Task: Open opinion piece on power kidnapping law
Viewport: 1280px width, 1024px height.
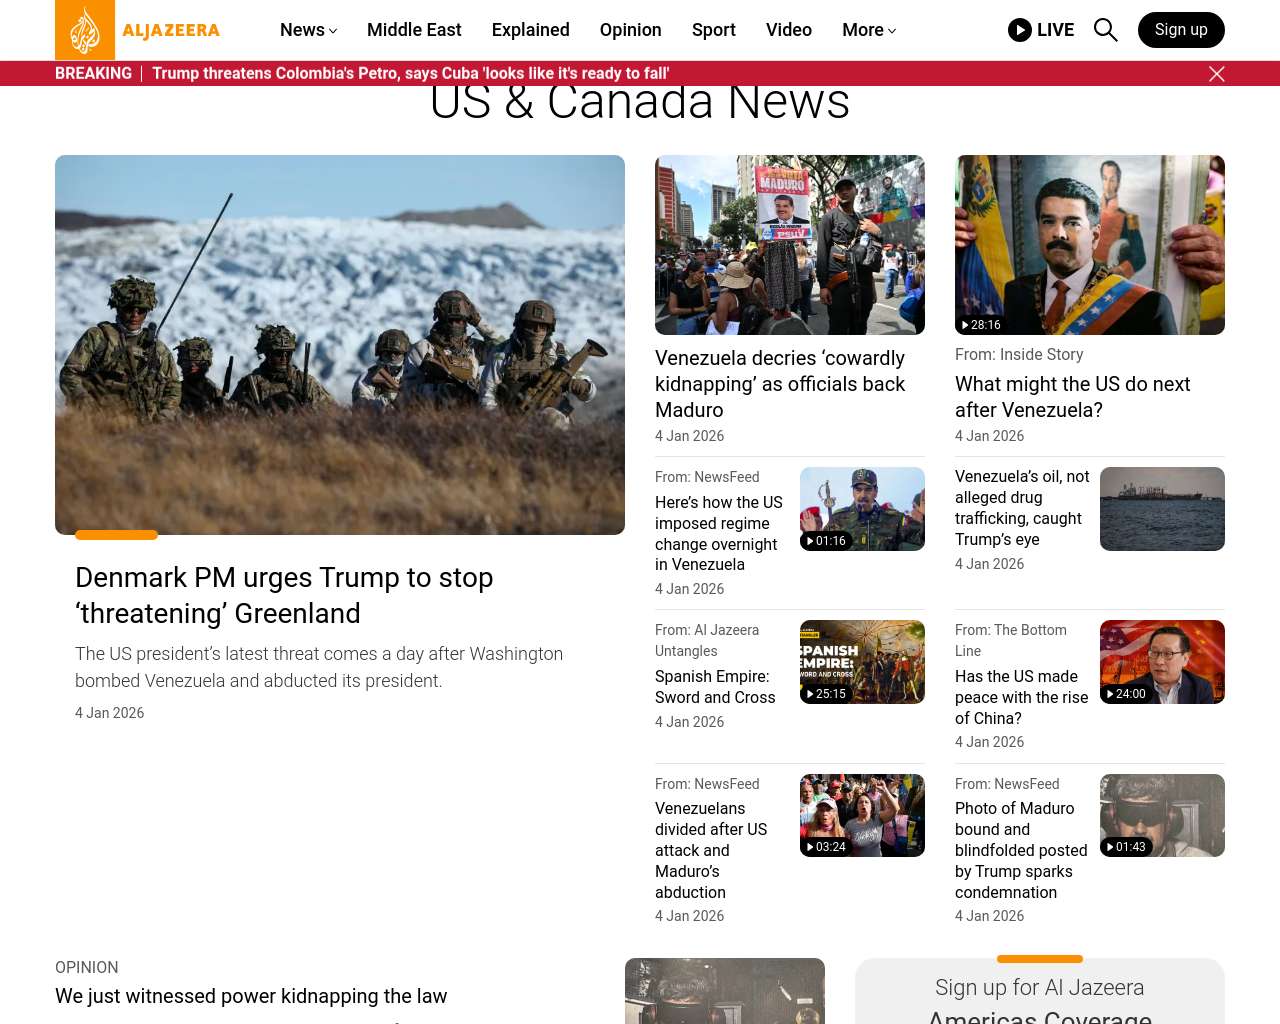Action: pos(251,996)
